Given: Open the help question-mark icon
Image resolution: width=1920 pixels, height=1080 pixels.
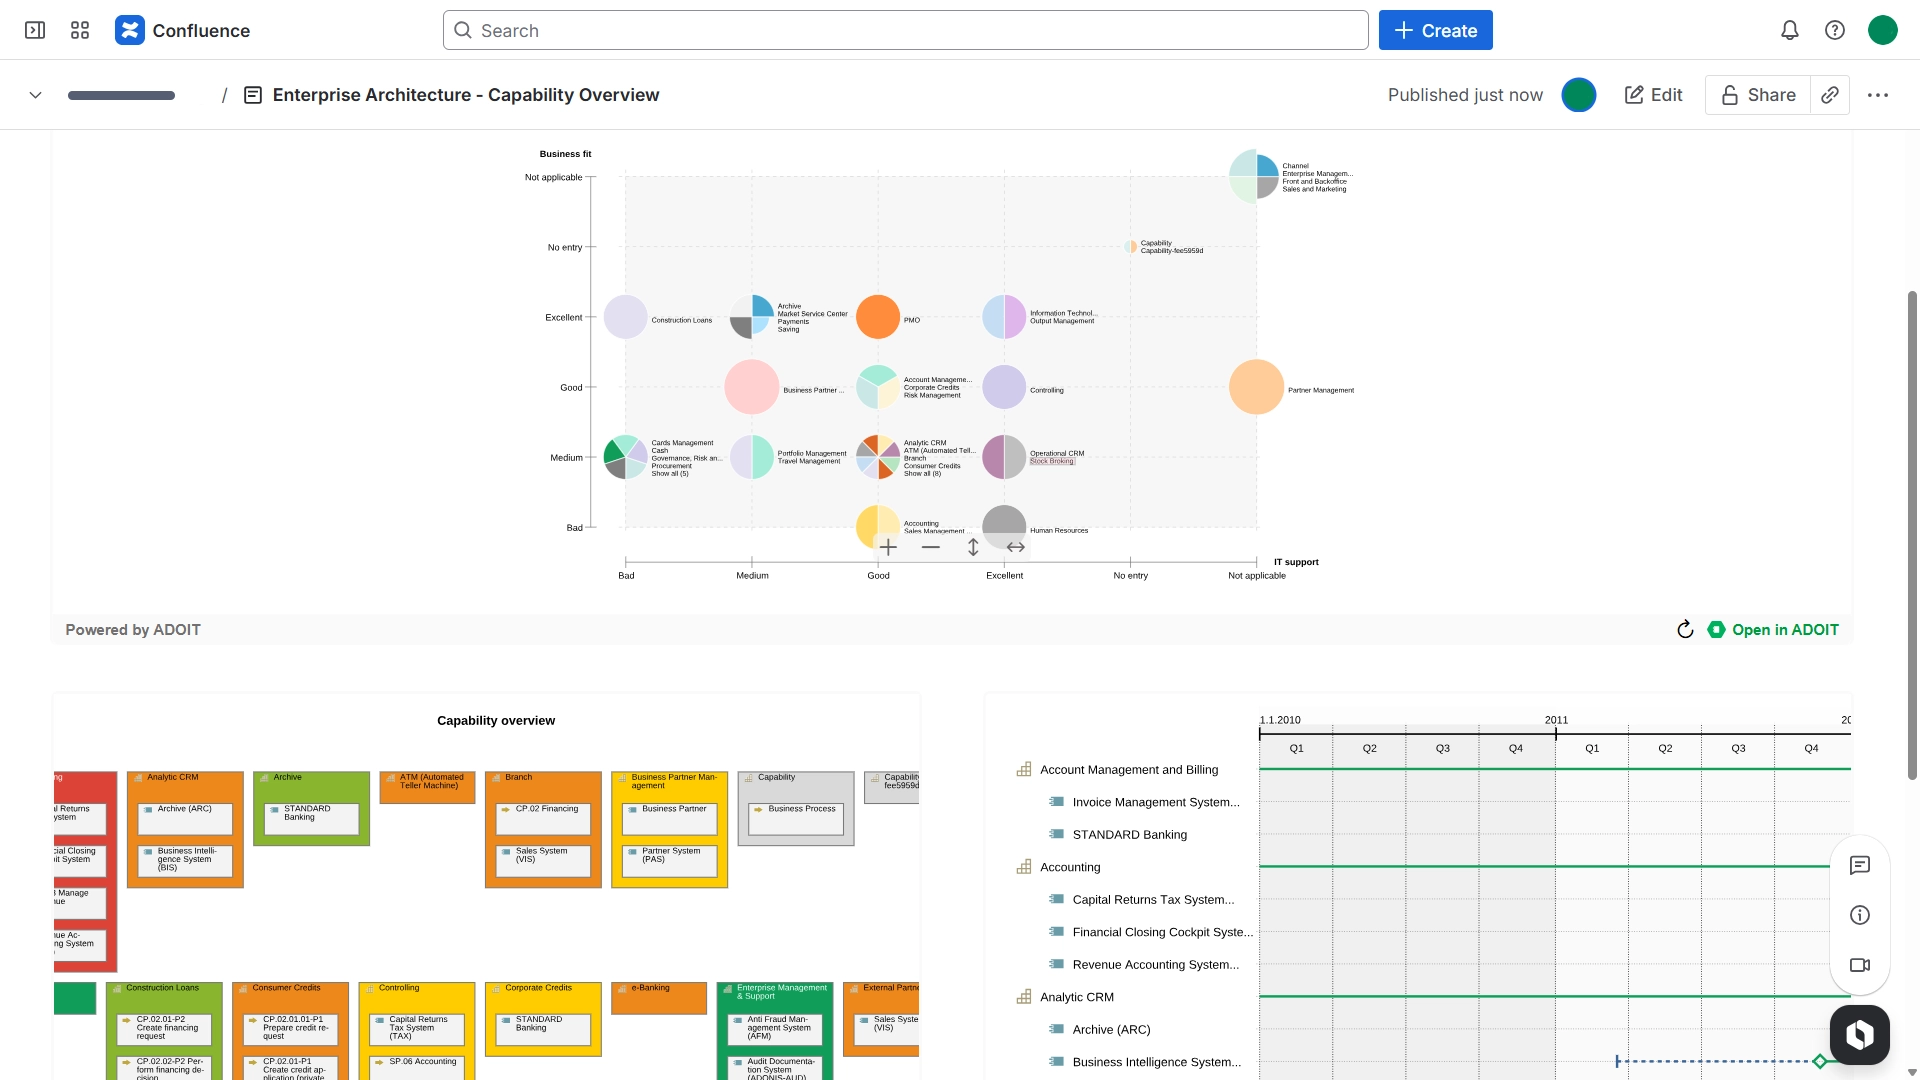Looking at the screenshot, I should pos(1835,30).
